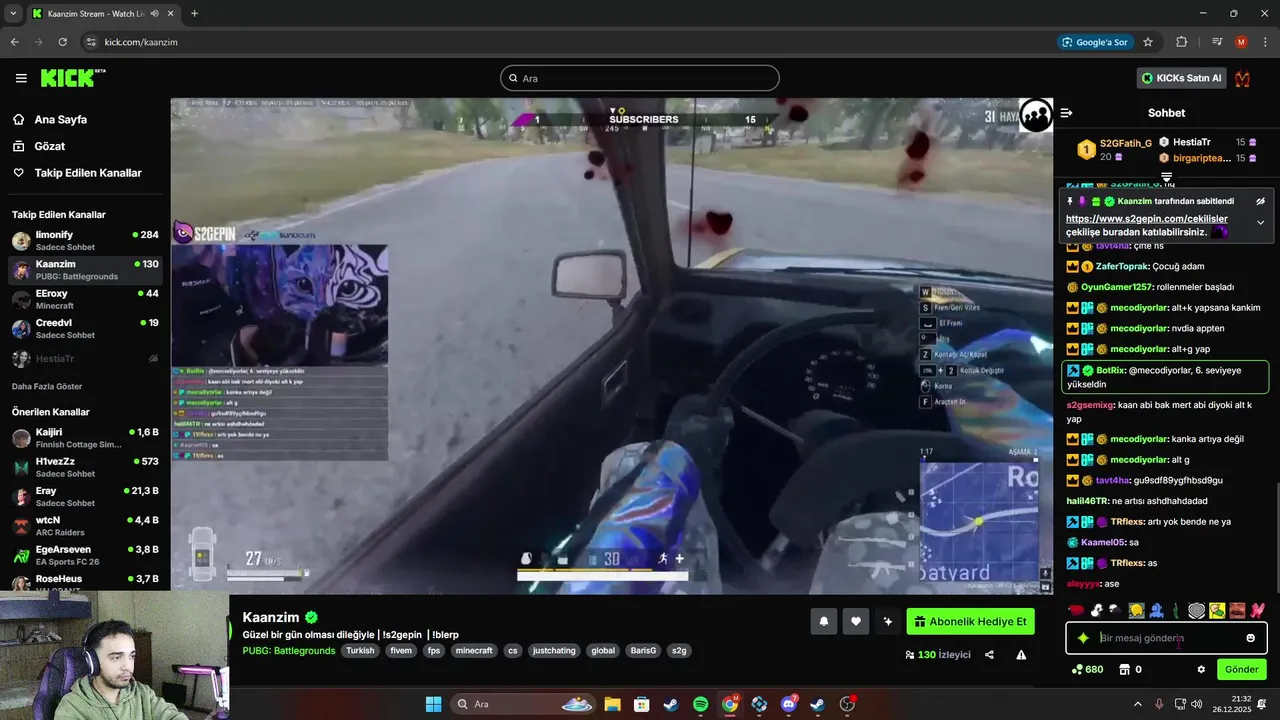
Task: Open recommended channel wtcN
Action: tap(85, 525)
